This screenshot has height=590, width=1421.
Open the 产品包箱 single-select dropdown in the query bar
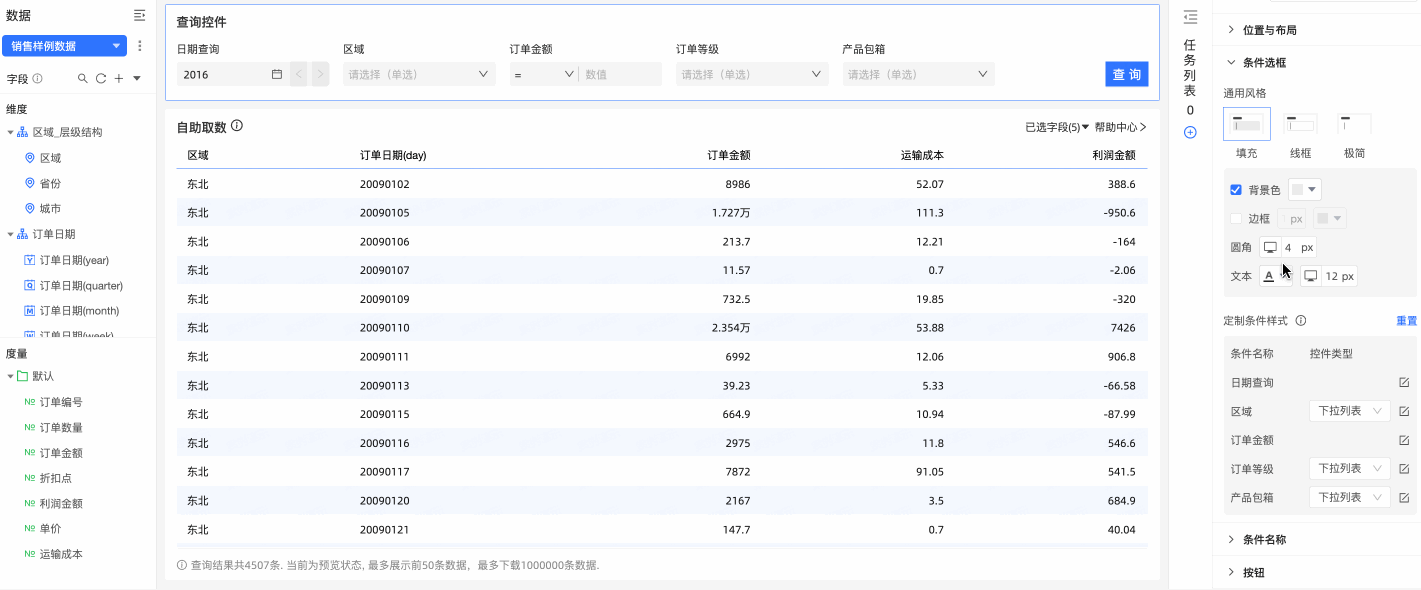pos(919,74)
